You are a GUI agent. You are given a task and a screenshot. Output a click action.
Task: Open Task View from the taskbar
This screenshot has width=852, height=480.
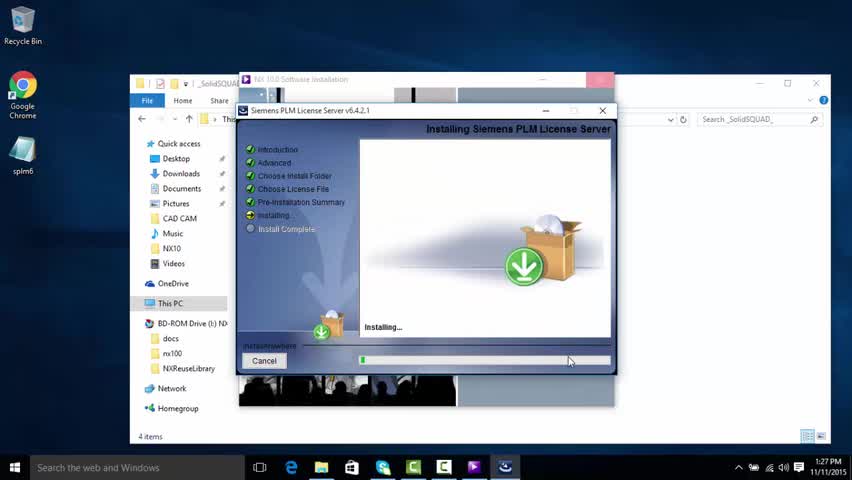click(x=260, y=467)
